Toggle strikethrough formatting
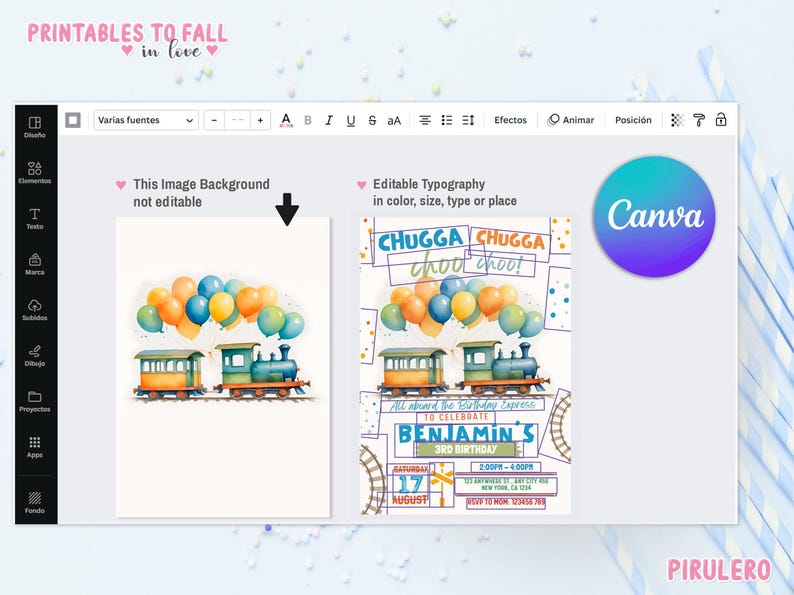The width and height of the screenshot is (794, 595). click(x=372, y=120)
